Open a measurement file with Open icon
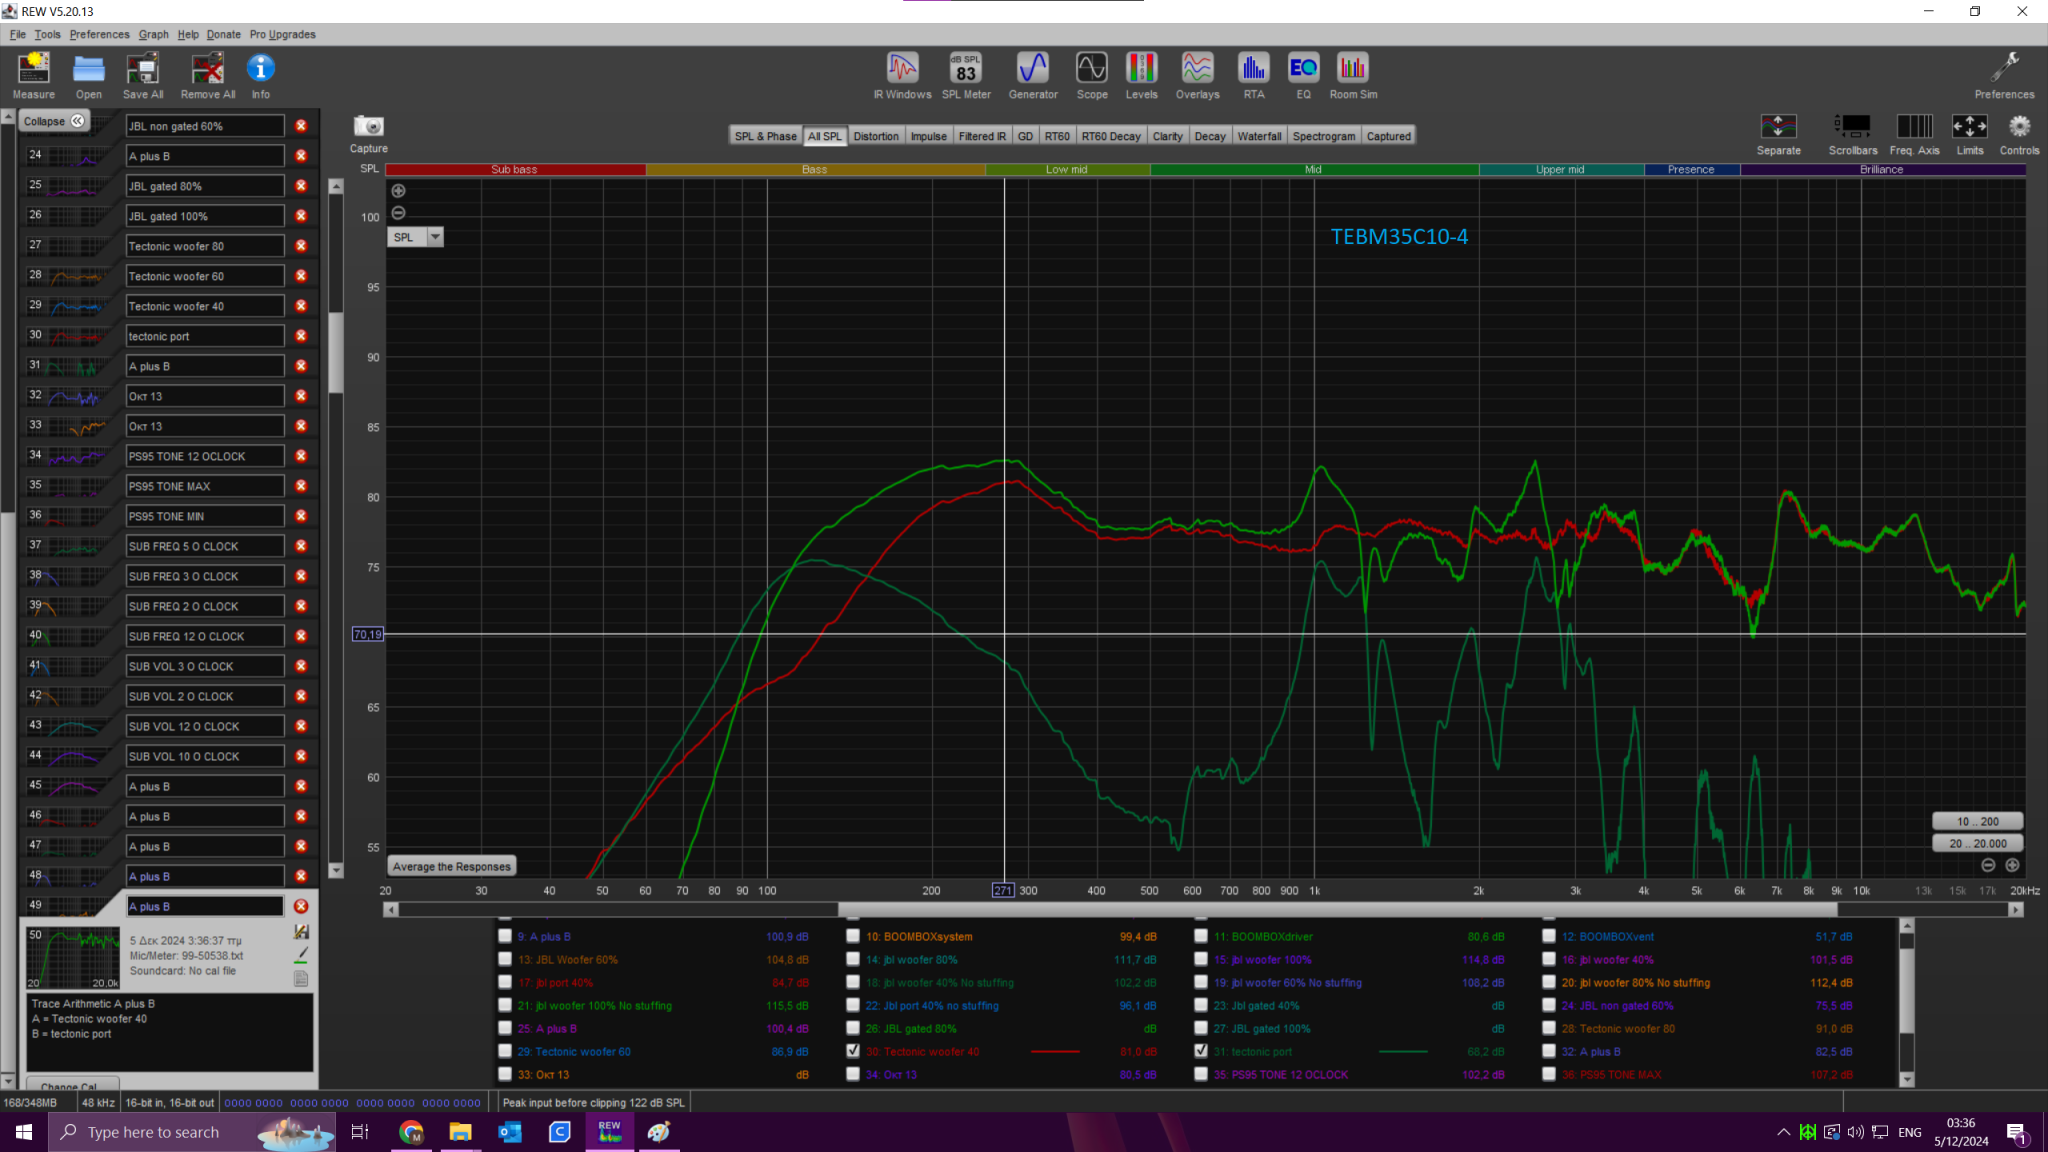The width and height of the screenshot is (2048, 1152). (x=89, y=76)
